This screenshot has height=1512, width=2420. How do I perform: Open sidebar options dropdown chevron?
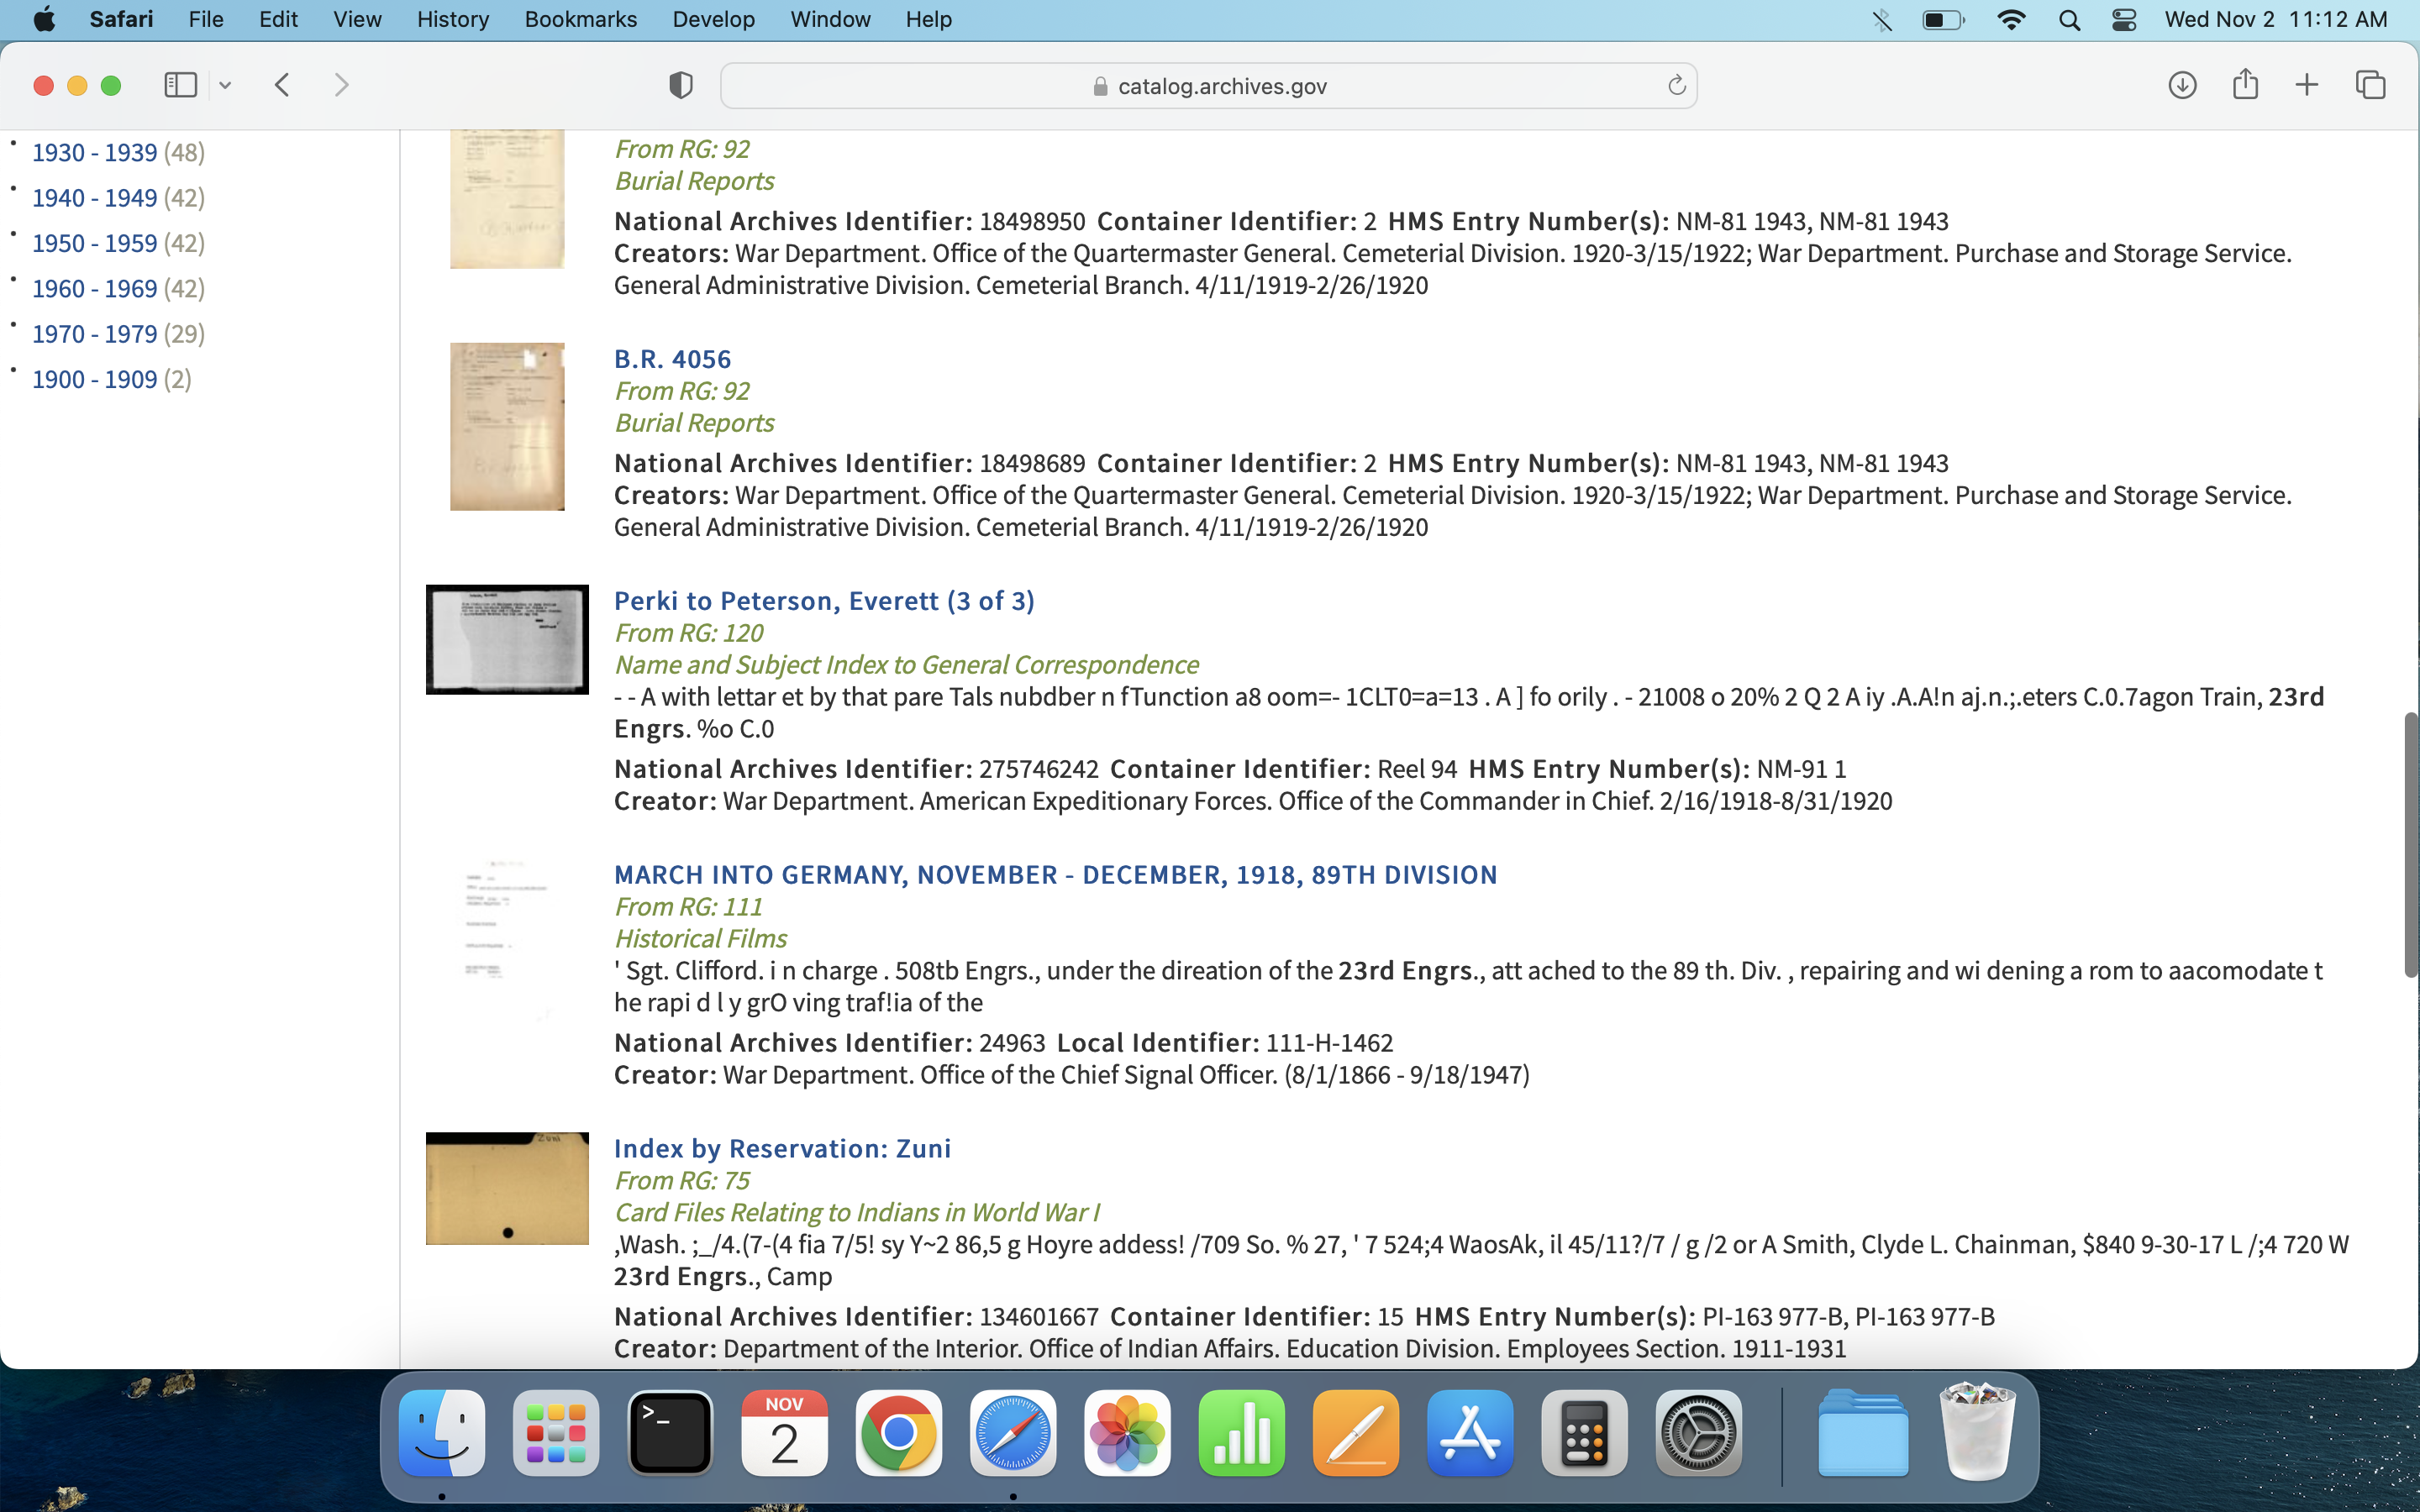(225, 86)
